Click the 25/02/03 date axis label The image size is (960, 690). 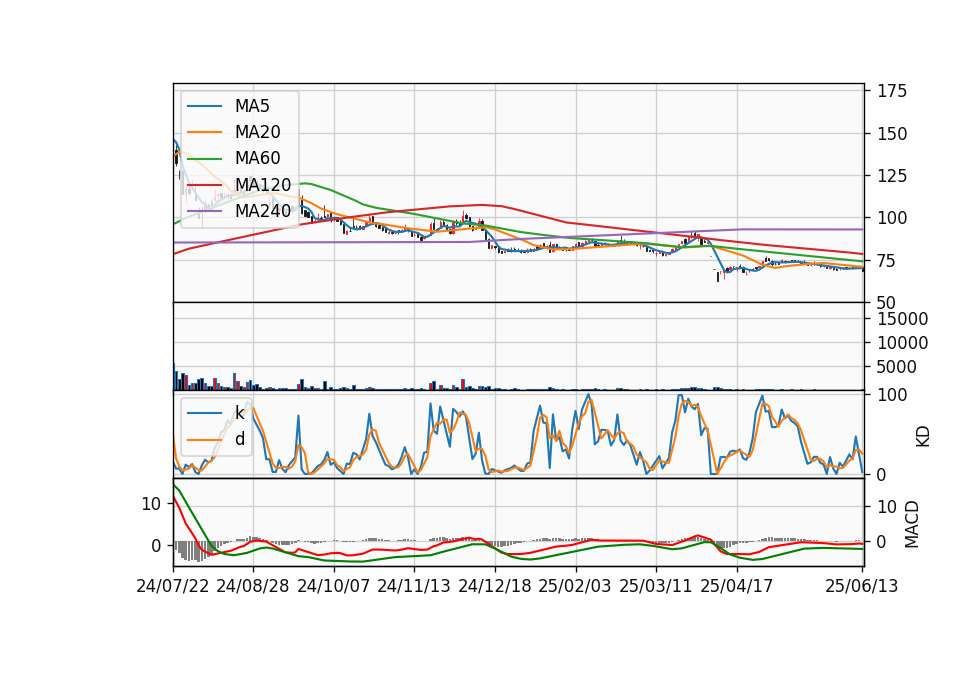(x=575, y=586)
